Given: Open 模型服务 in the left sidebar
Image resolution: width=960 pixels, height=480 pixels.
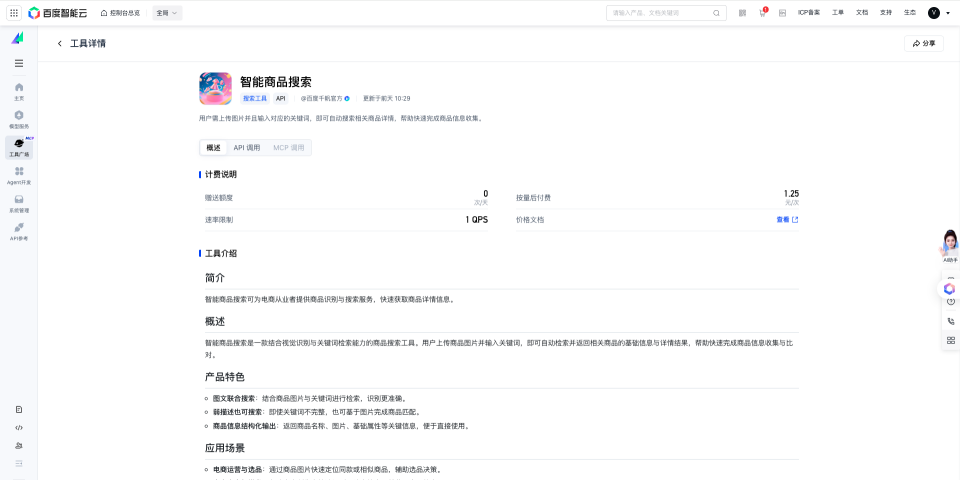Looking at the screenshot, I should (x=19, y=119).
